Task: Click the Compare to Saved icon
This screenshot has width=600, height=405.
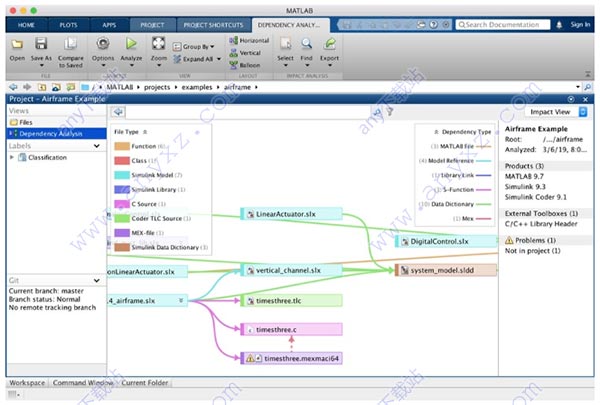Action: pos(70,44)
